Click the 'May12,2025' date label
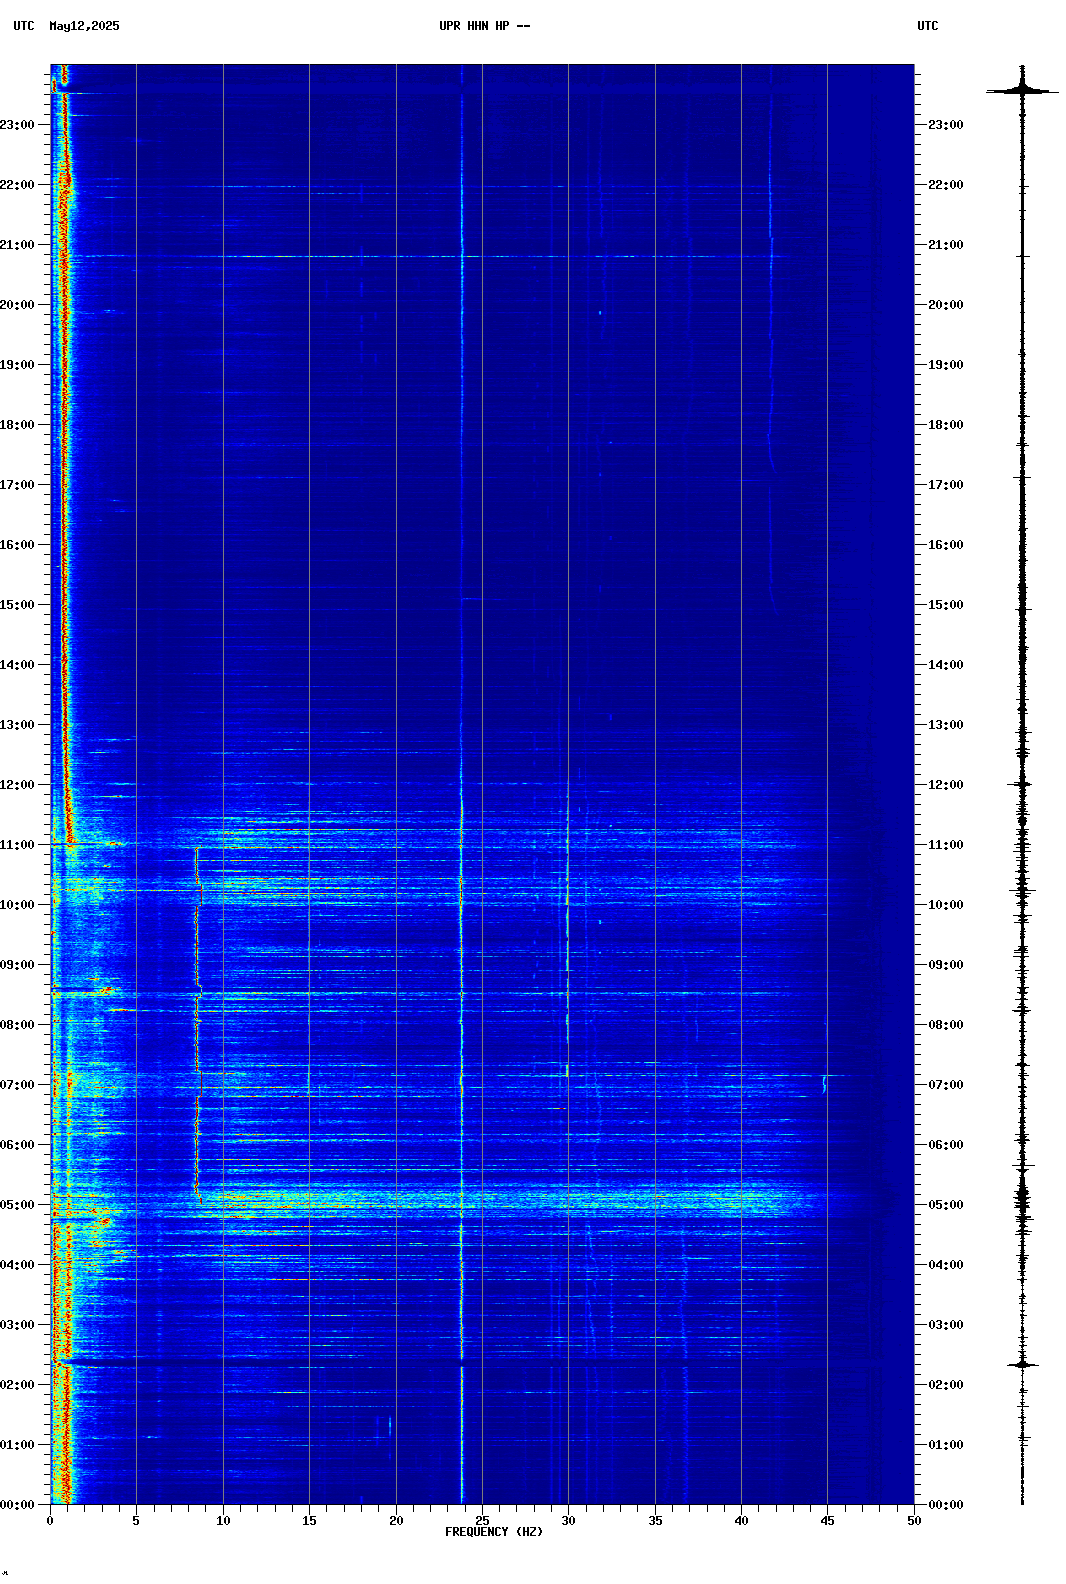Viewport: 1066px width, 1584px height. click(x=84, y=26)
